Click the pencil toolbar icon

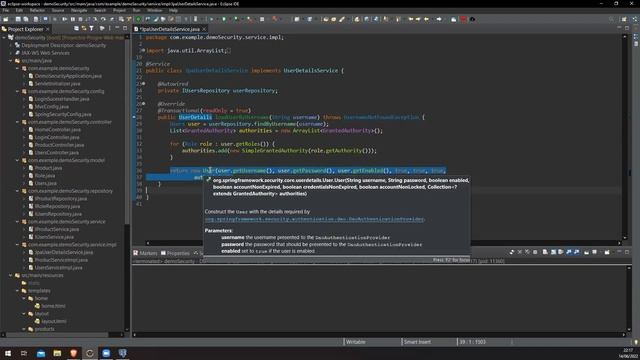pyautogui.click(x=342, y=19)
